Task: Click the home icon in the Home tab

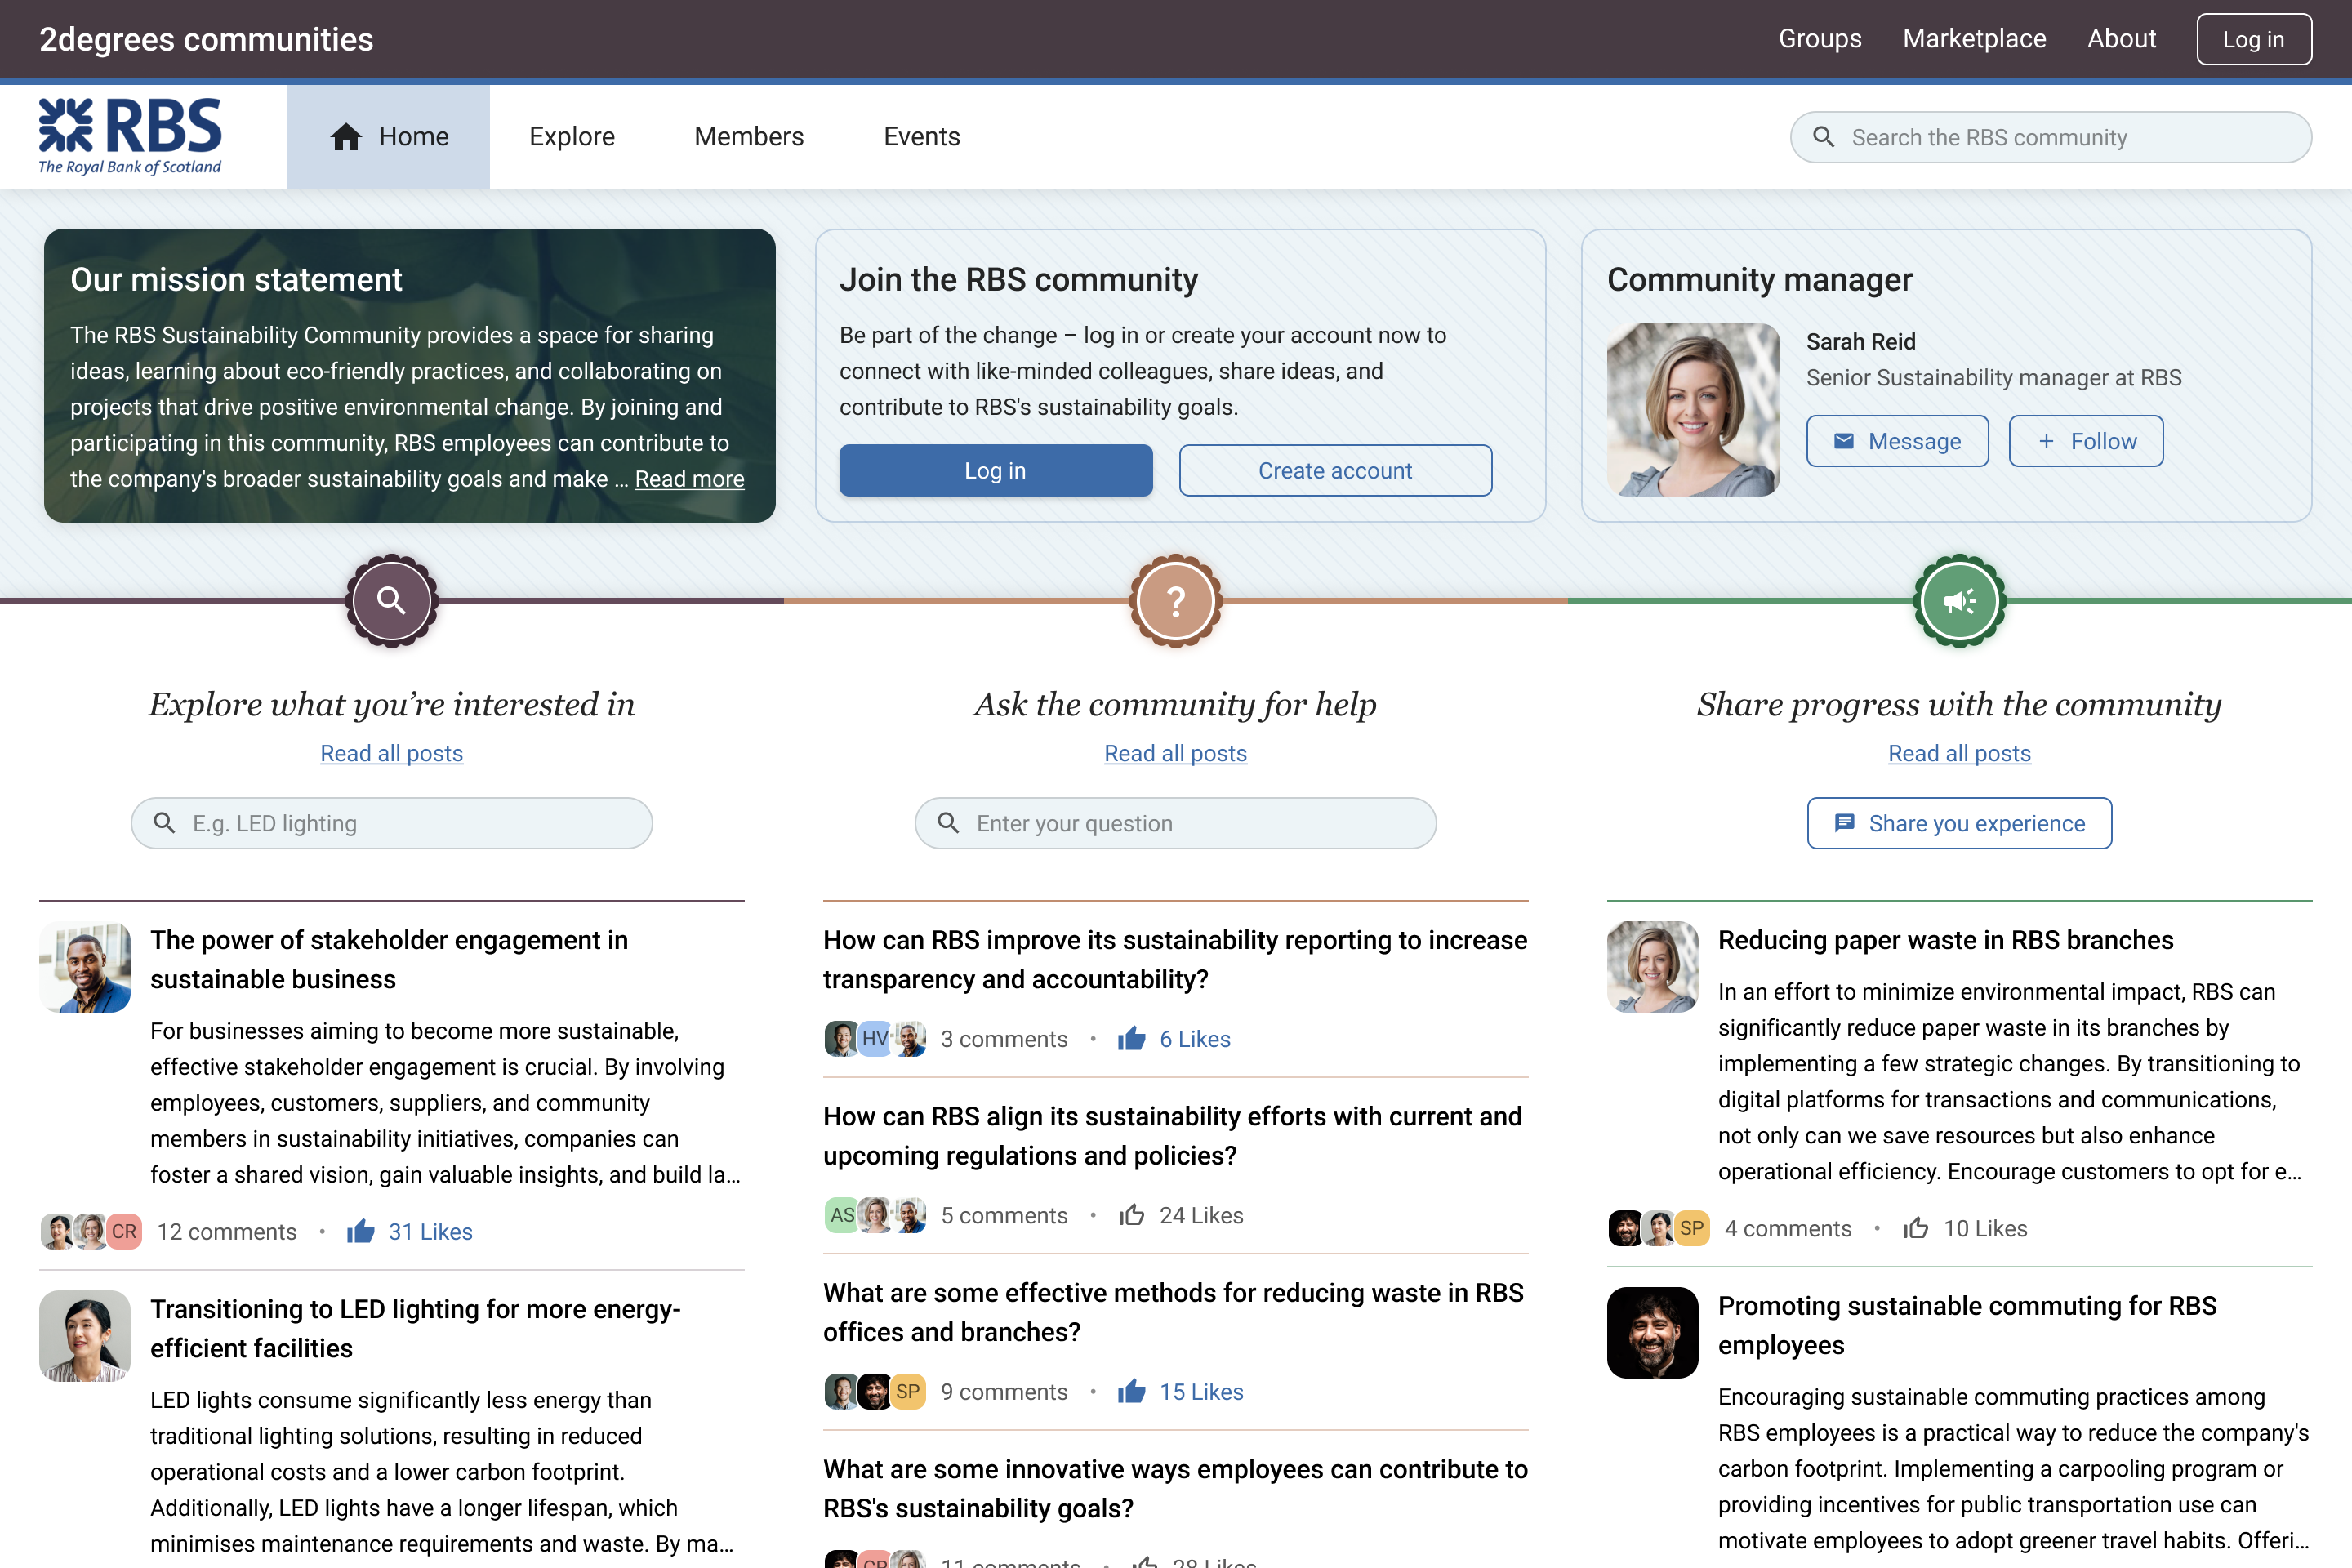Action: coord(346,137)
